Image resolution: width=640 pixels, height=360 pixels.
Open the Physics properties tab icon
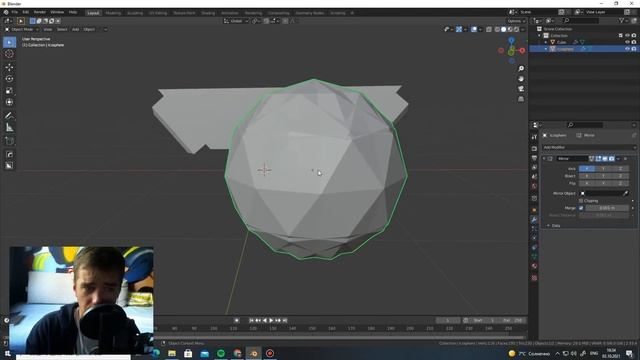[534, 238]
